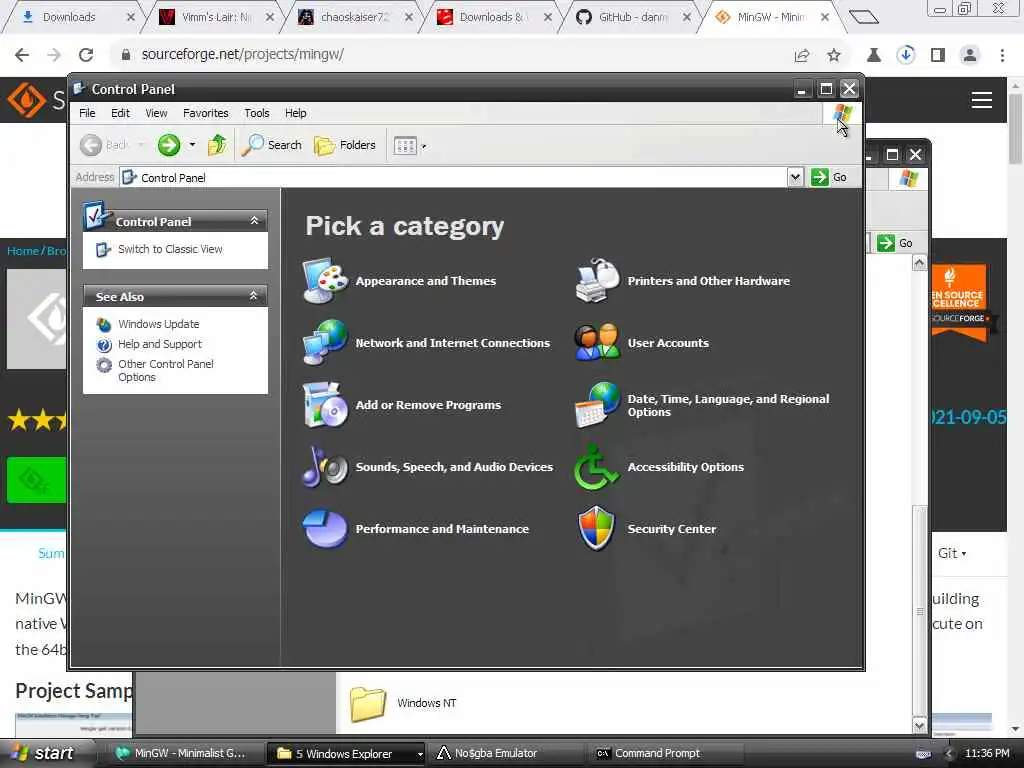The width and height of the screenshot is (1024, 768).
Task: Click Switch to Classic View link
Action: click(170, 249)
